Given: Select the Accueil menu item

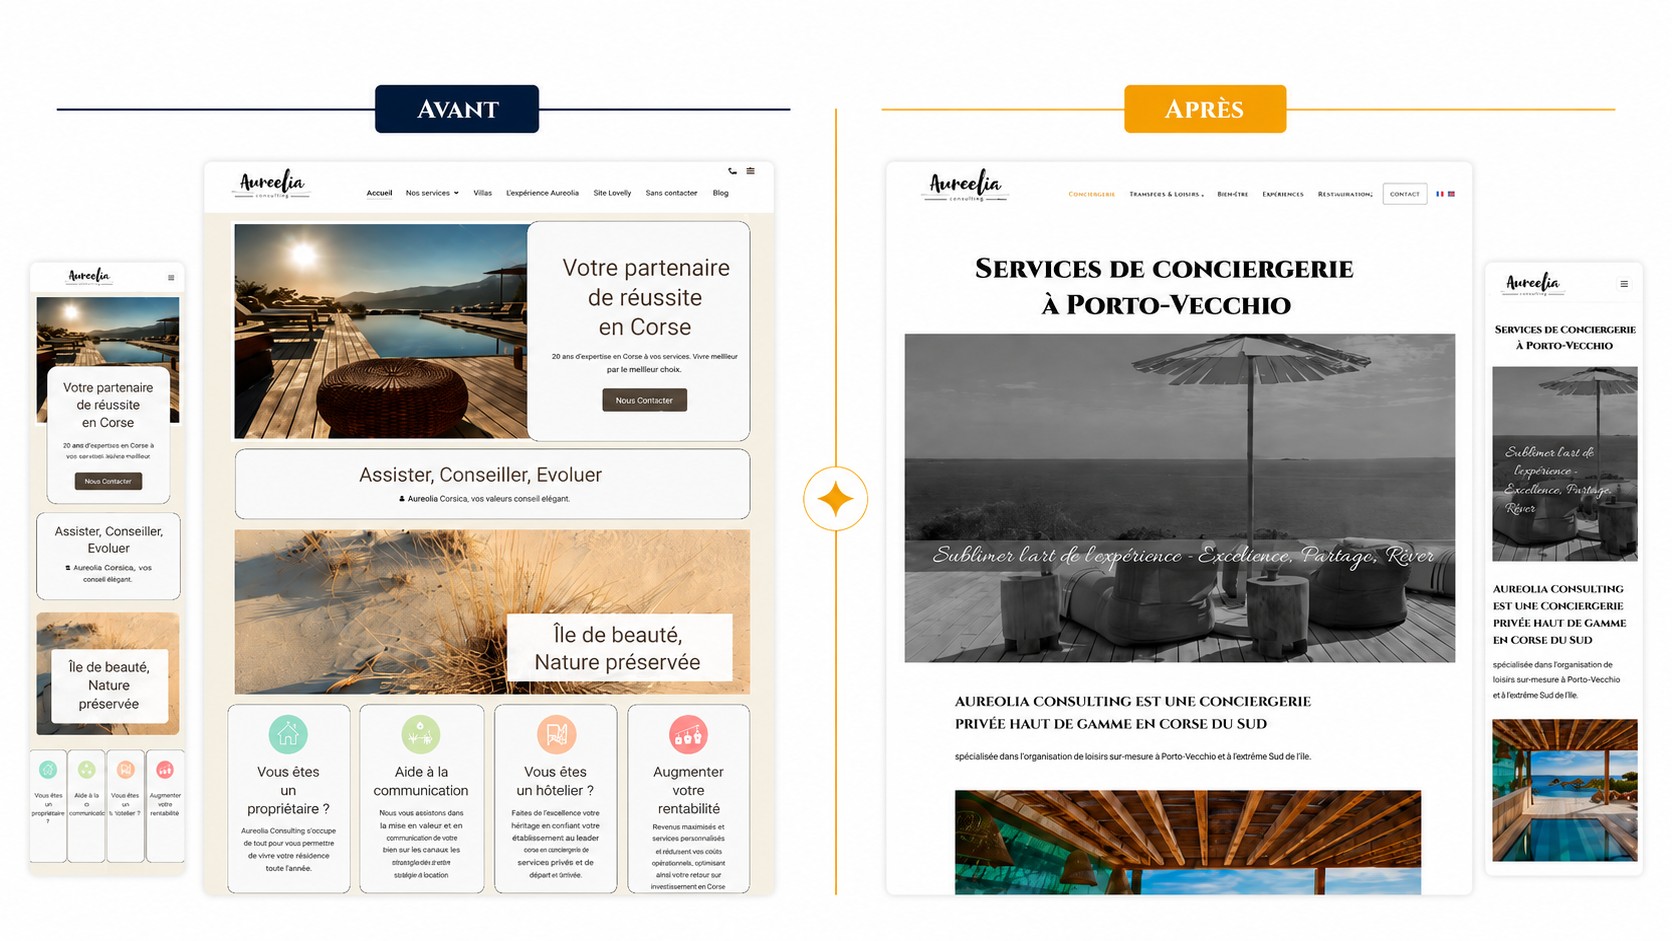Looking at the screenshot, I should point(379,193).
